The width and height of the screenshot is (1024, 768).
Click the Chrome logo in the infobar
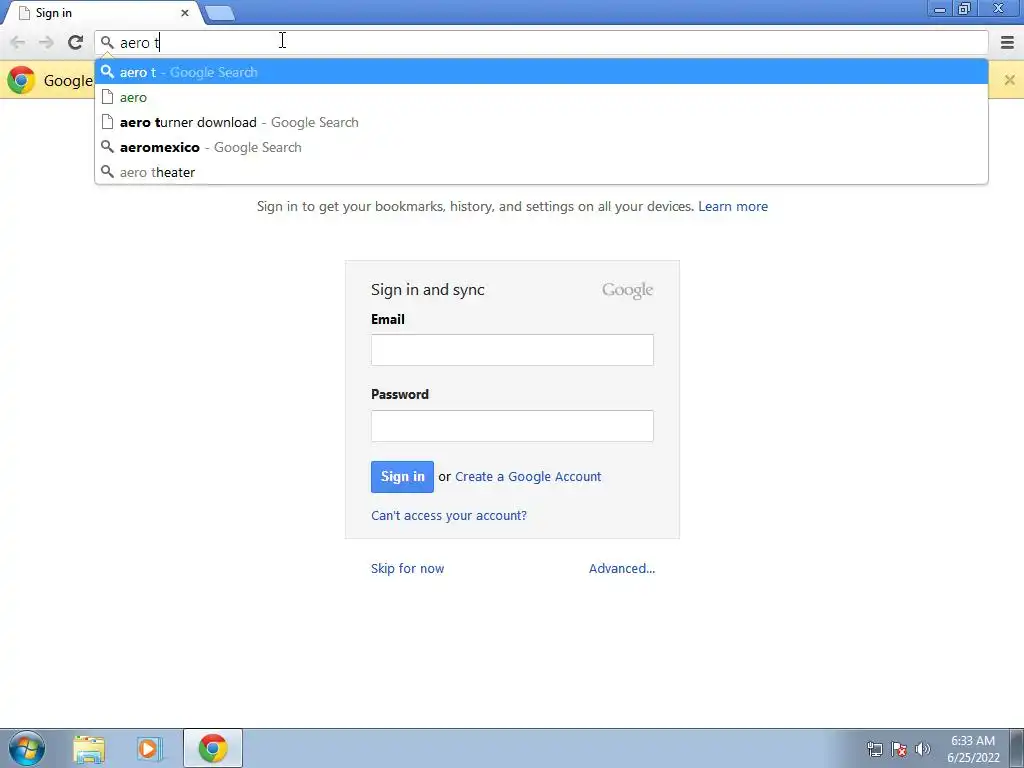[x=21, y=80]
